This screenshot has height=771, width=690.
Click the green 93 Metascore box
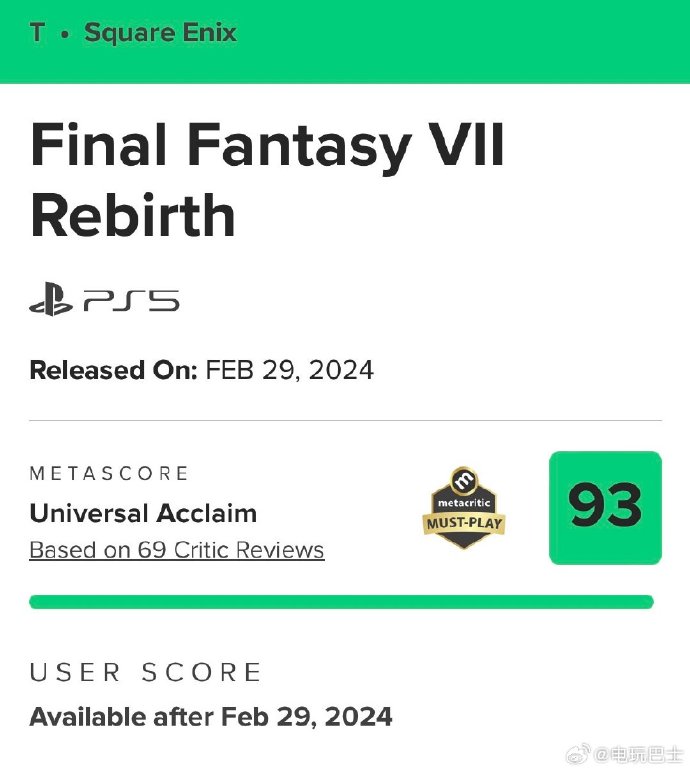coord(605,507)
